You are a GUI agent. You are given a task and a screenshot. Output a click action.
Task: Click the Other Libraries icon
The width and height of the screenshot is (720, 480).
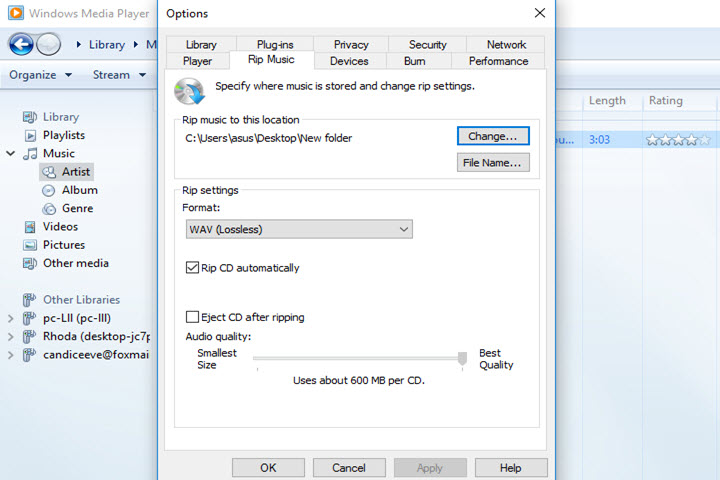tap(29, 300)
